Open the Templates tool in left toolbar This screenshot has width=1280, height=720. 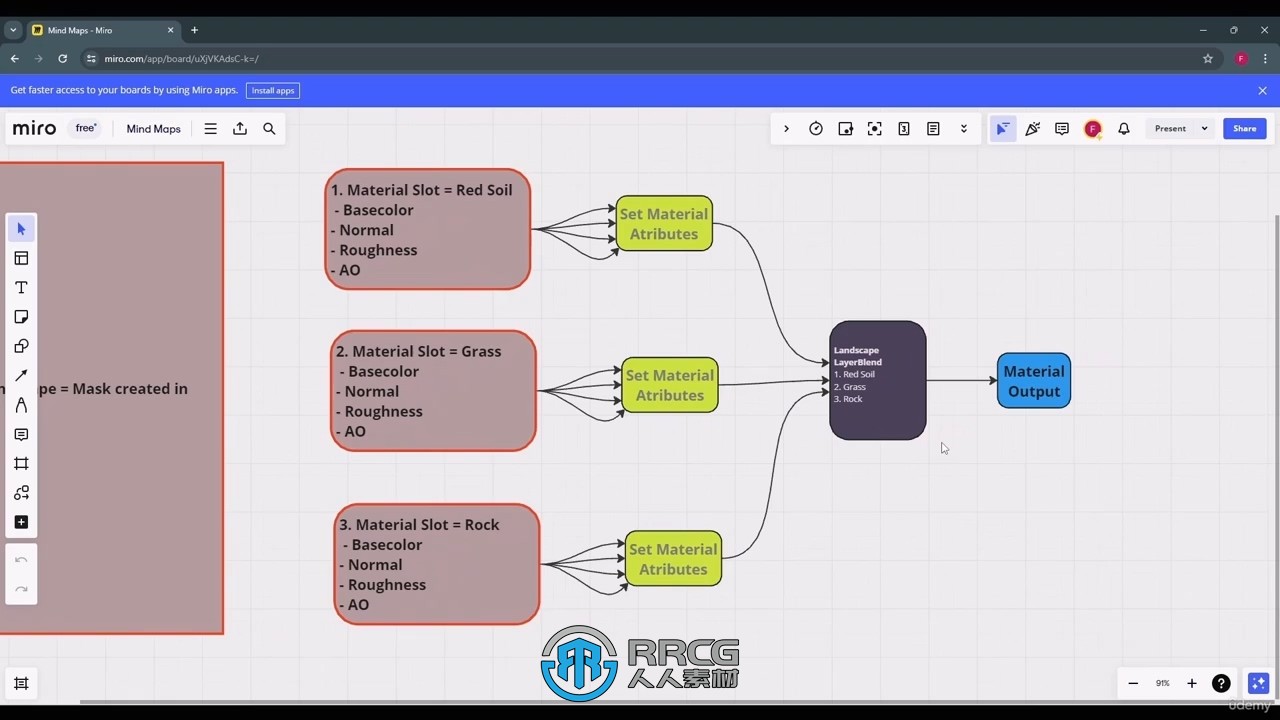tap(21, 258)
